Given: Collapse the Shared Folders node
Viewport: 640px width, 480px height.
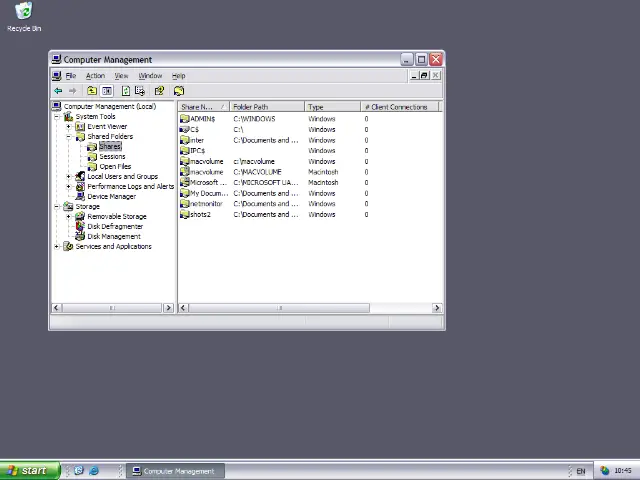Looking at the screenshot, I should 69,137.
